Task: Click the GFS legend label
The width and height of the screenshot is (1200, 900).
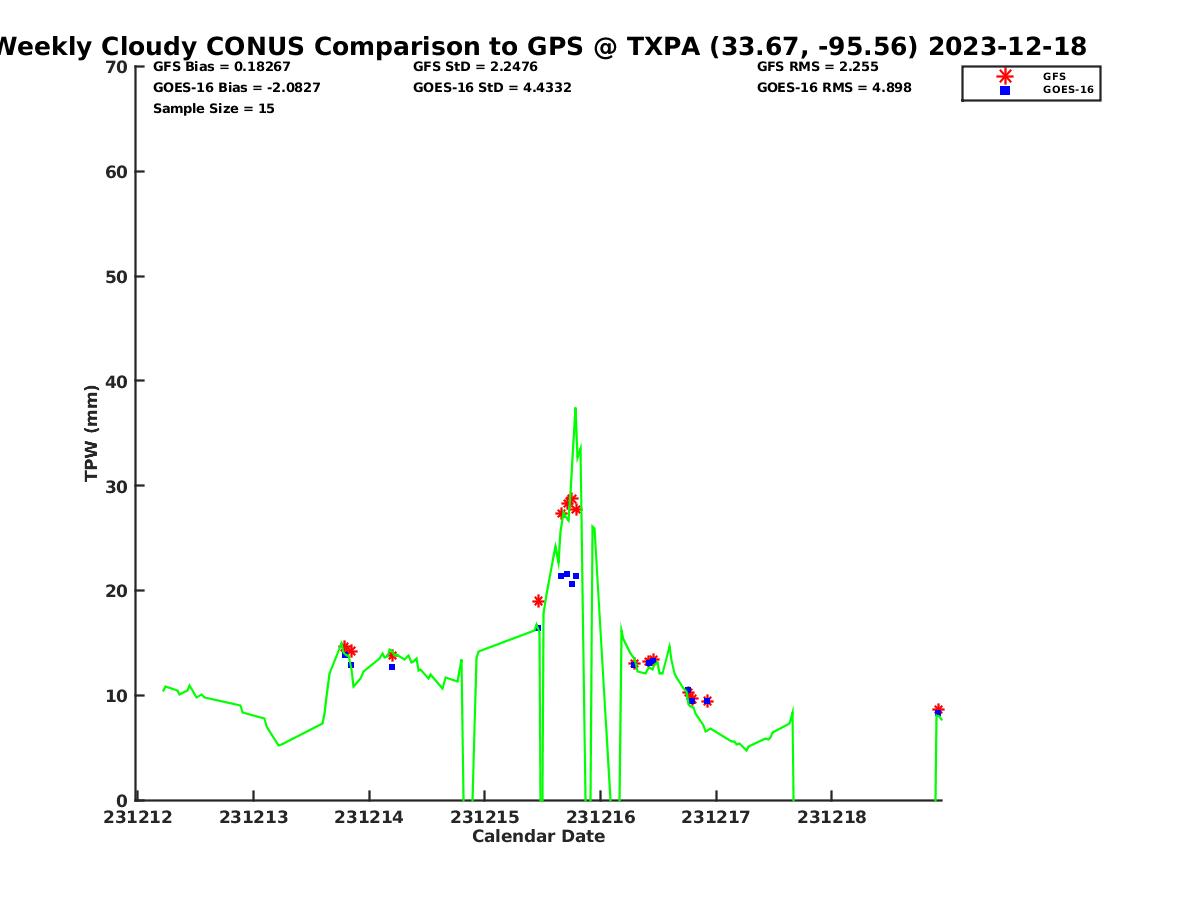Action: click(x=1054, y=76)
